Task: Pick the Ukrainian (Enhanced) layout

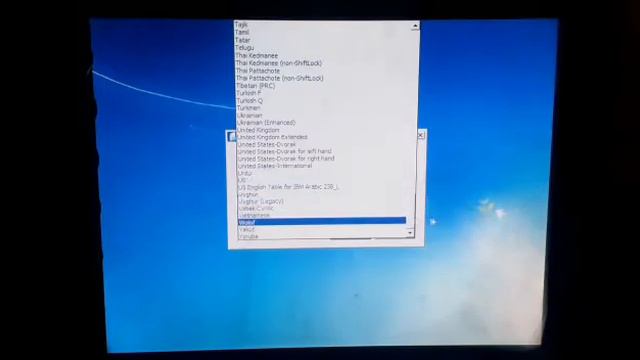Action: tap(266, 122)
